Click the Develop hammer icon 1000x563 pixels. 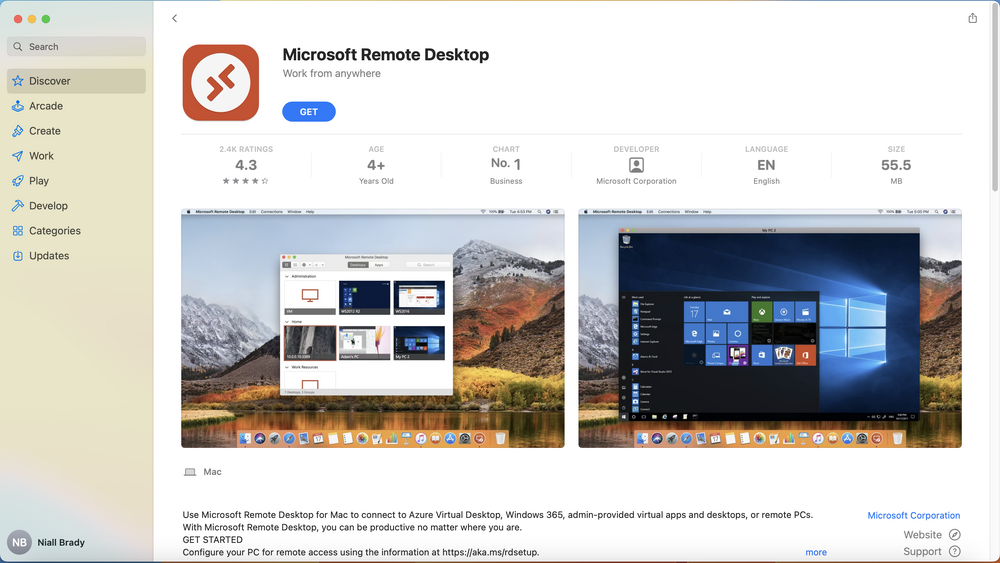[x=18, y=205]
